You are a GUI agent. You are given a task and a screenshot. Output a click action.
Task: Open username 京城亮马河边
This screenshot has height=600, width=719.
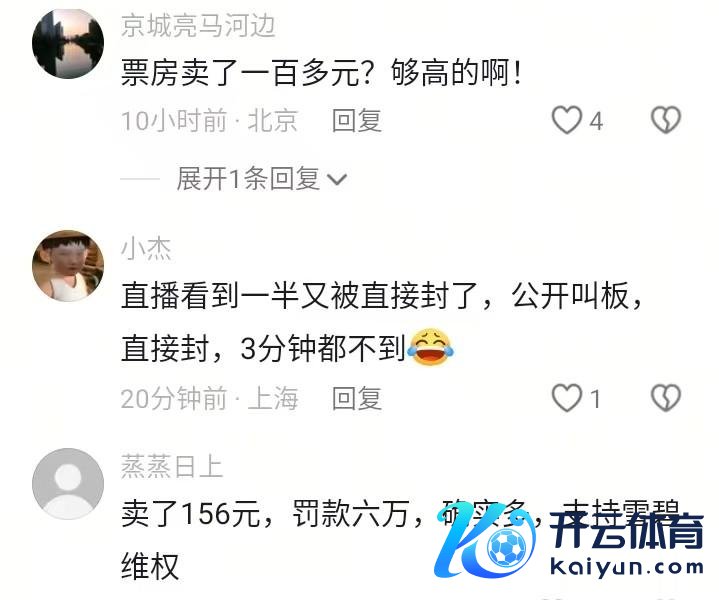click(x=198, y=26)
